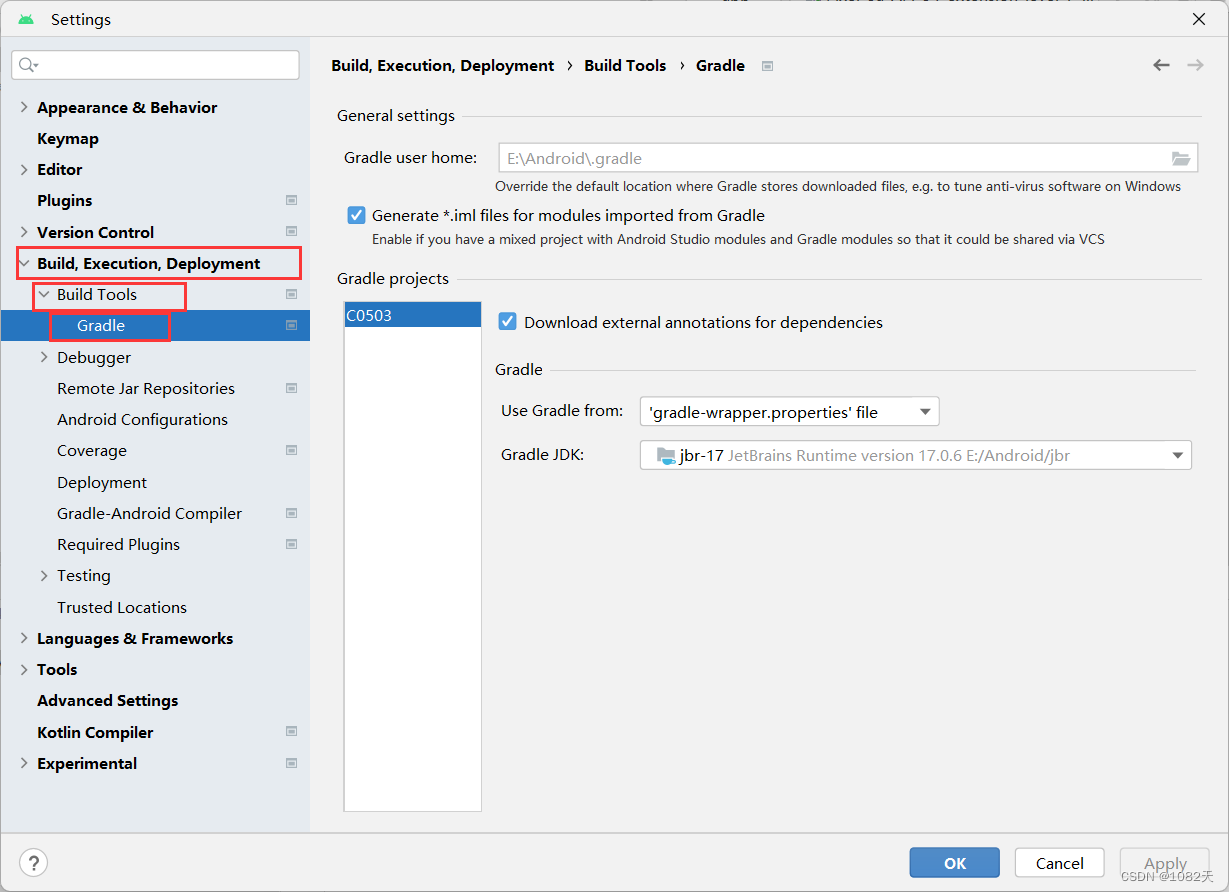Click the project-settings icon on Gradle-Android Compiler row
The height and width of the screenshot is (892, 1229).
pyautogui.click(x=291, y=513)
